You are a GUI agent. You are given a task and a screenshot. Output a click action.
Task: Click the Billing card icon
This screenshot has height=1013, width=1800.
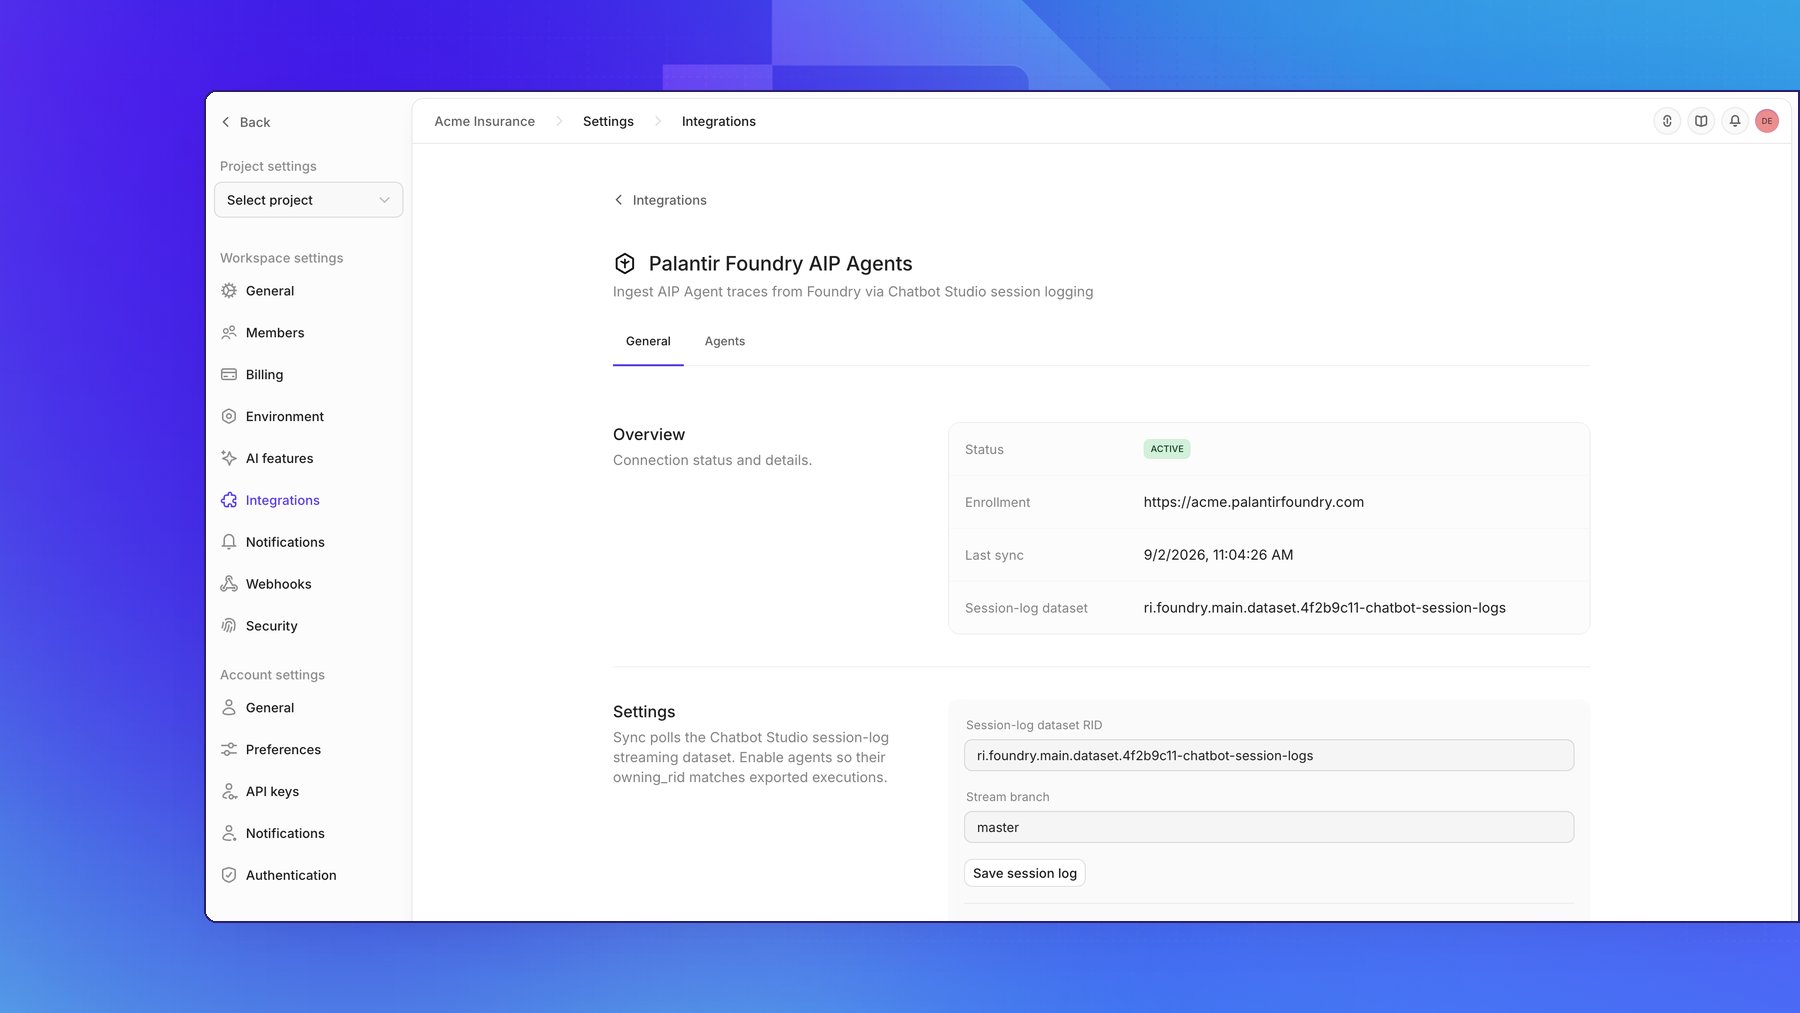coord(229,375)
